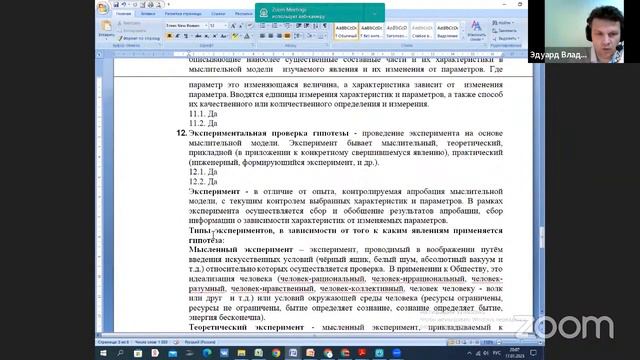Image resolution: width=640 pixels, height=360 pixels.
Task: Grow the font size with the large A
Action: 233,26
